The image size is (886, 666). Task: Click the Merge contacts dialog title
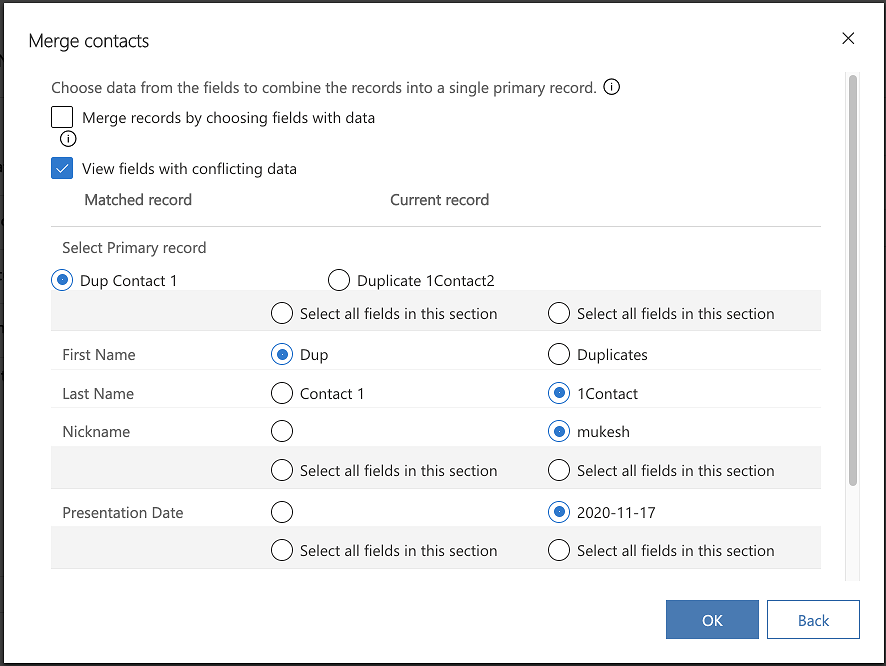89,41
